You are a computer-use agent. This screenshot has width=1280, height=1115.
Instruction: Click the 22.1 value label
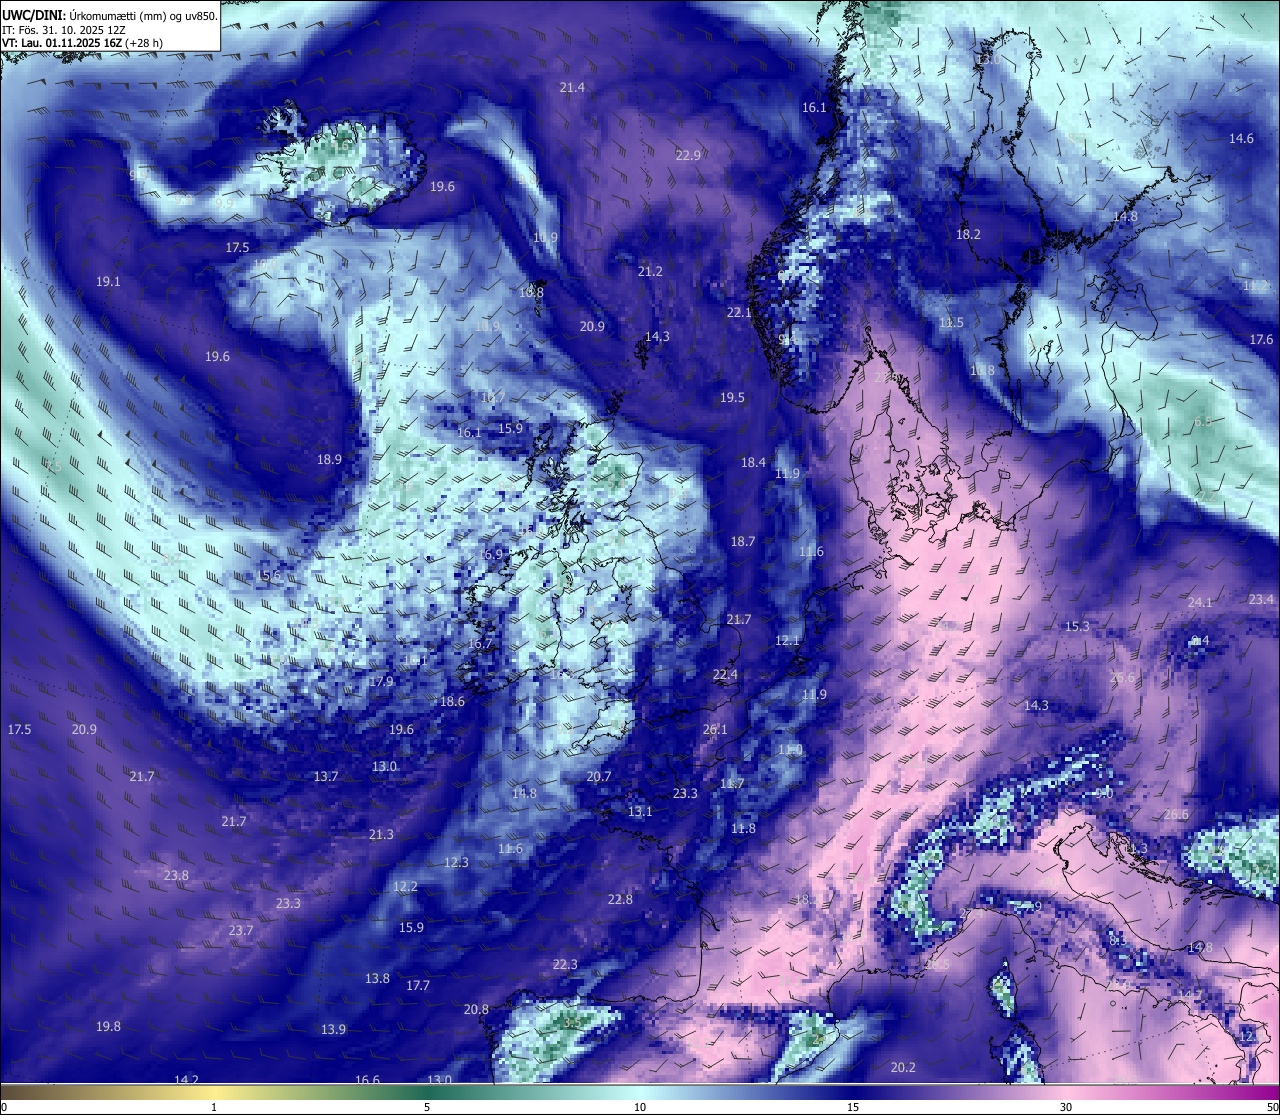[738, 313]
